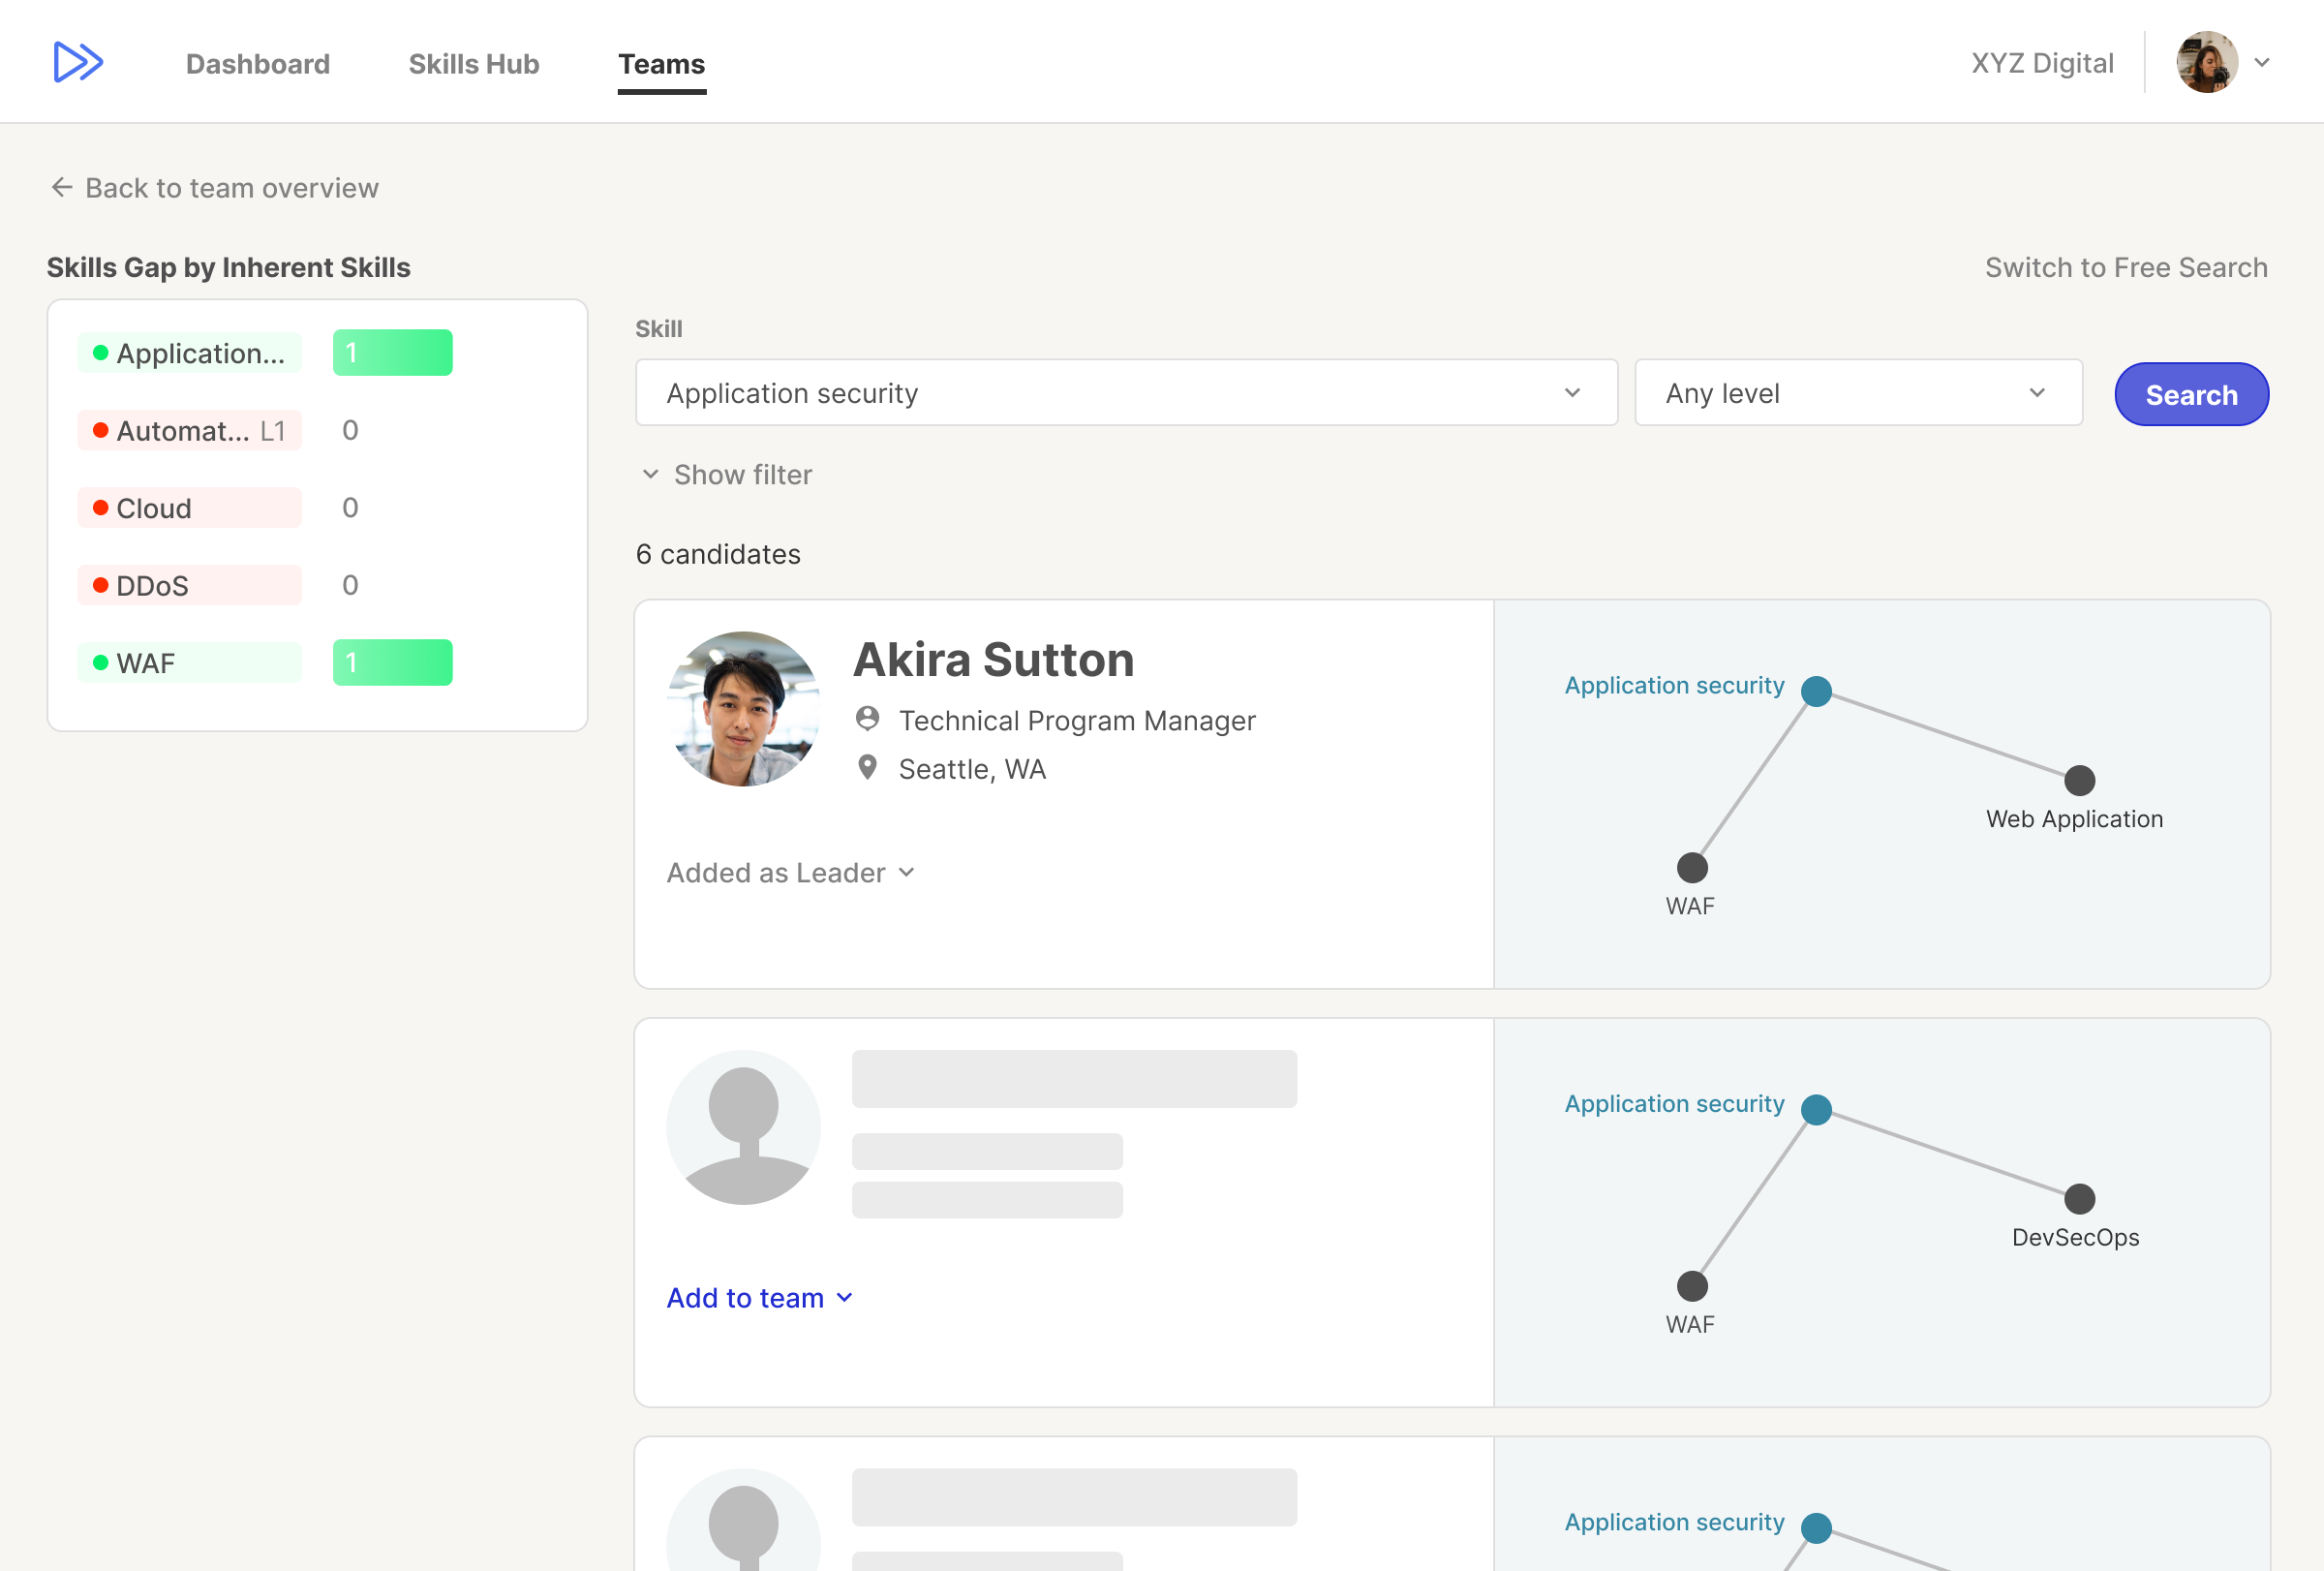2324x1571 pixels.
Task: Open the Added as Leader dropdown
Action: (x=790, y=873)
